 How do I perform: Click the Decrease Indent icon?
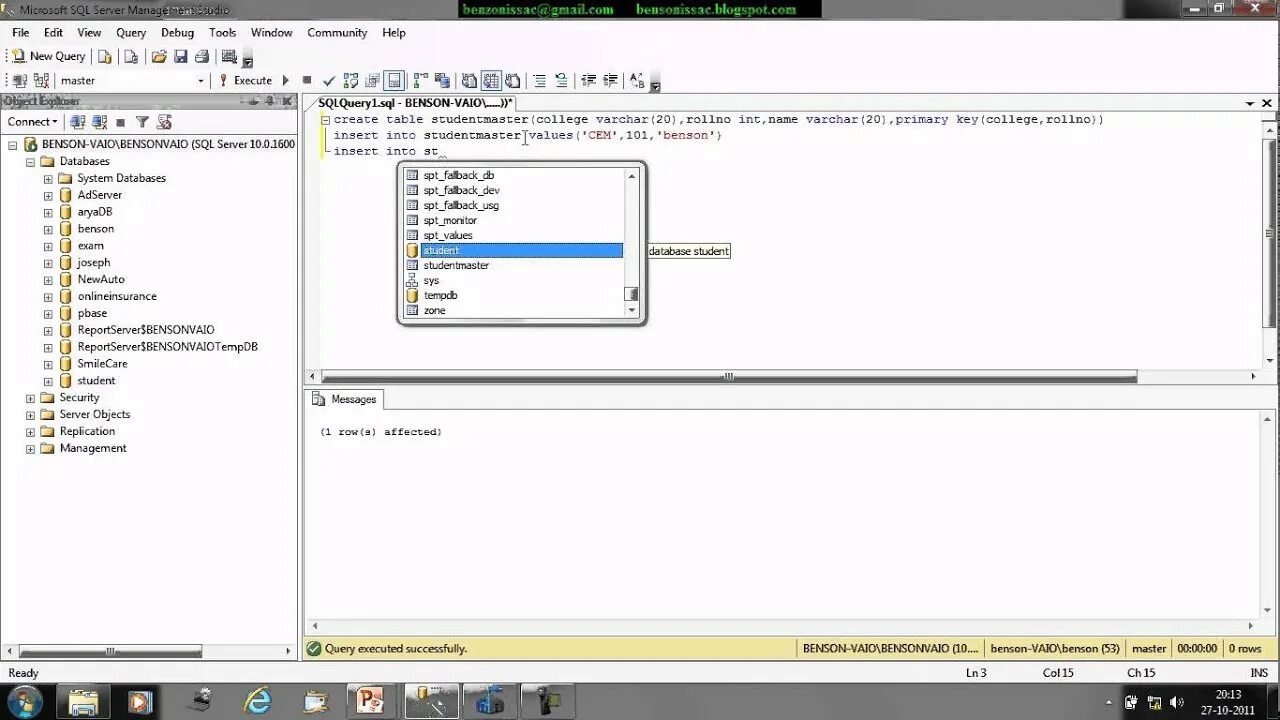[x=588, y=80]
